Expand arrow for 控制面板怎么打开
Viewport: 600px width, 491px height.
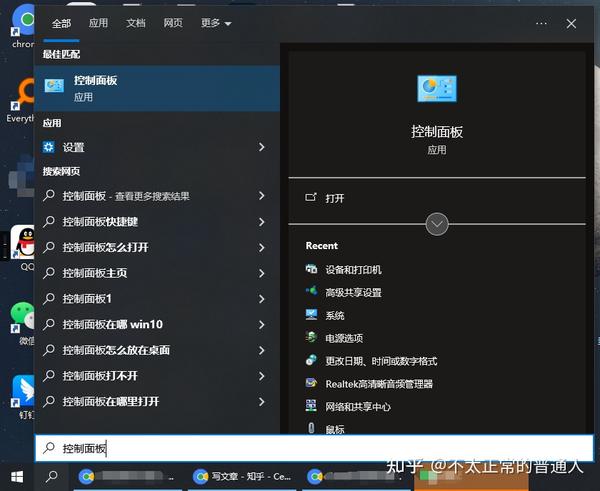(261, 247)
